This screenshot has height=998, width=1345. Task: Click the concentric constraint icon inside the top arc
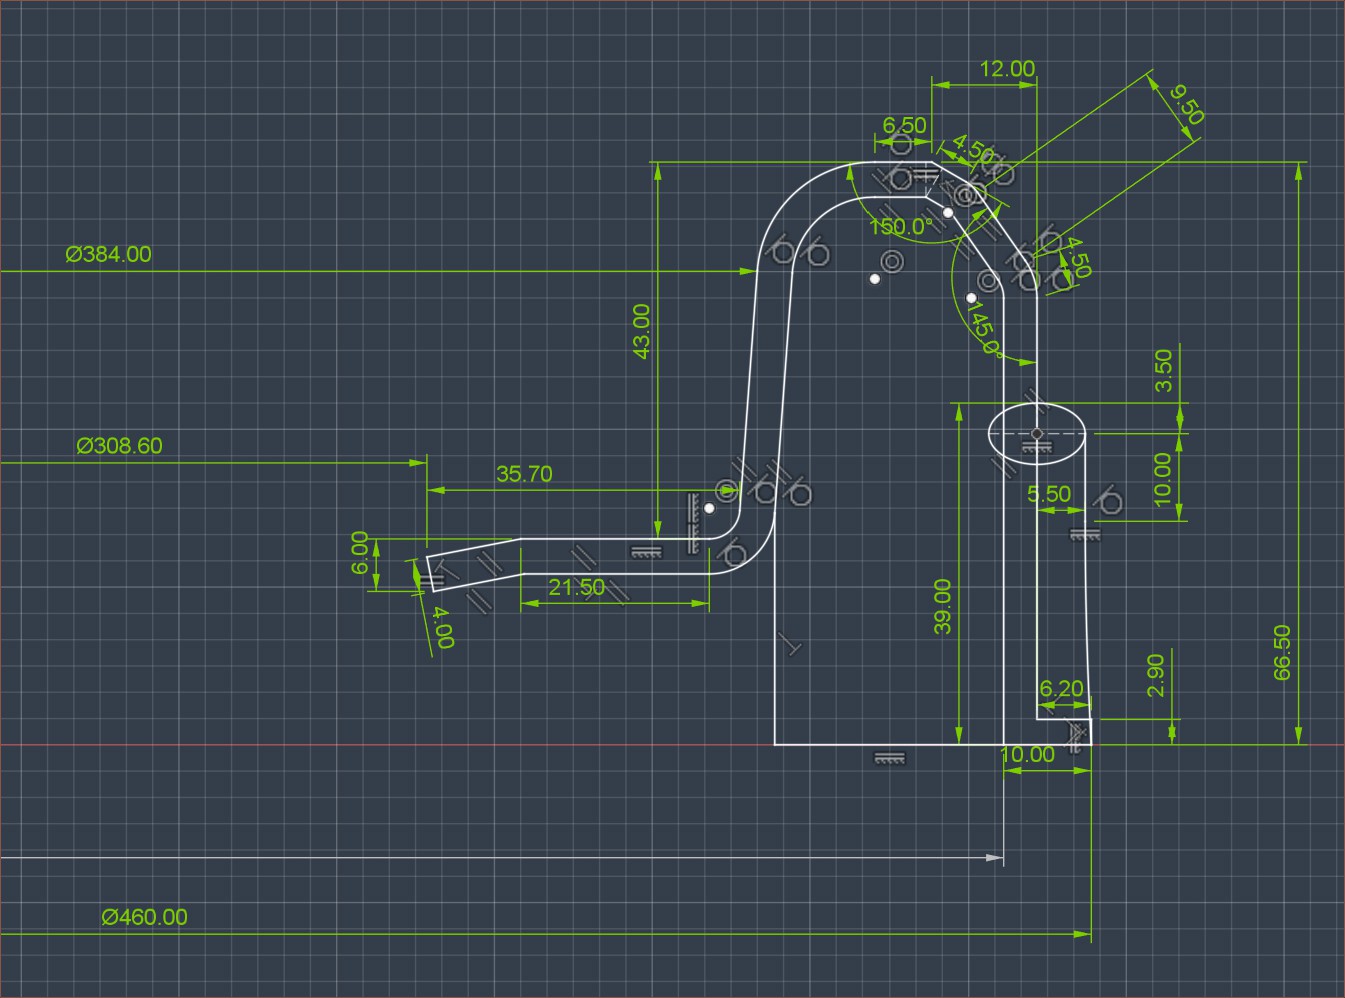tap(892, 262)
